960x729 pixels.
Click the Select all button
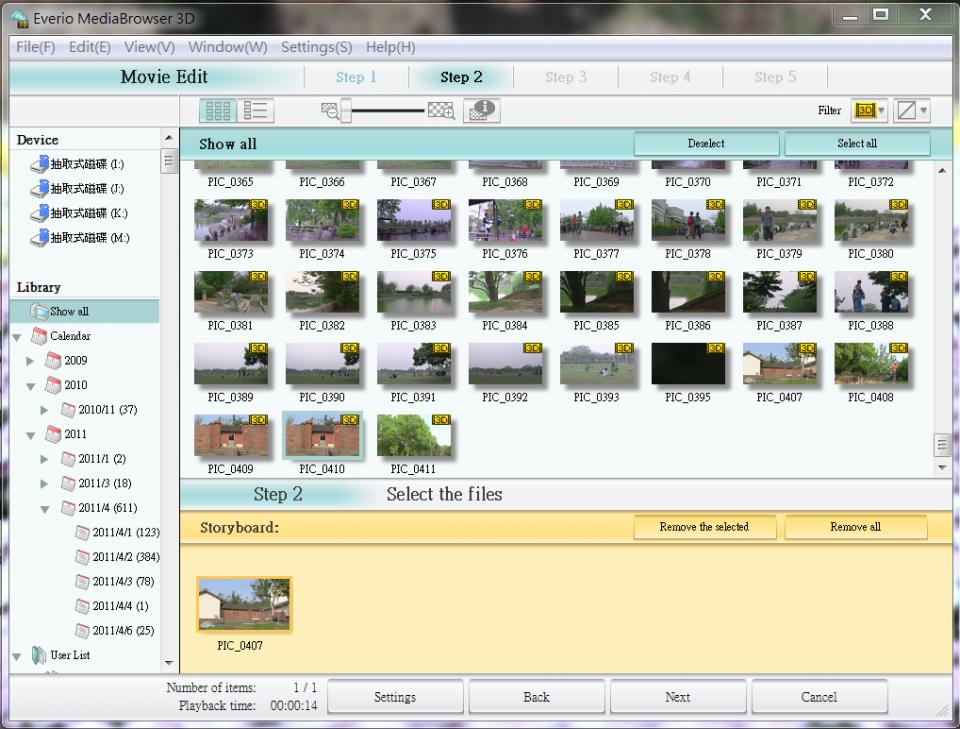(x=857, y=143)
